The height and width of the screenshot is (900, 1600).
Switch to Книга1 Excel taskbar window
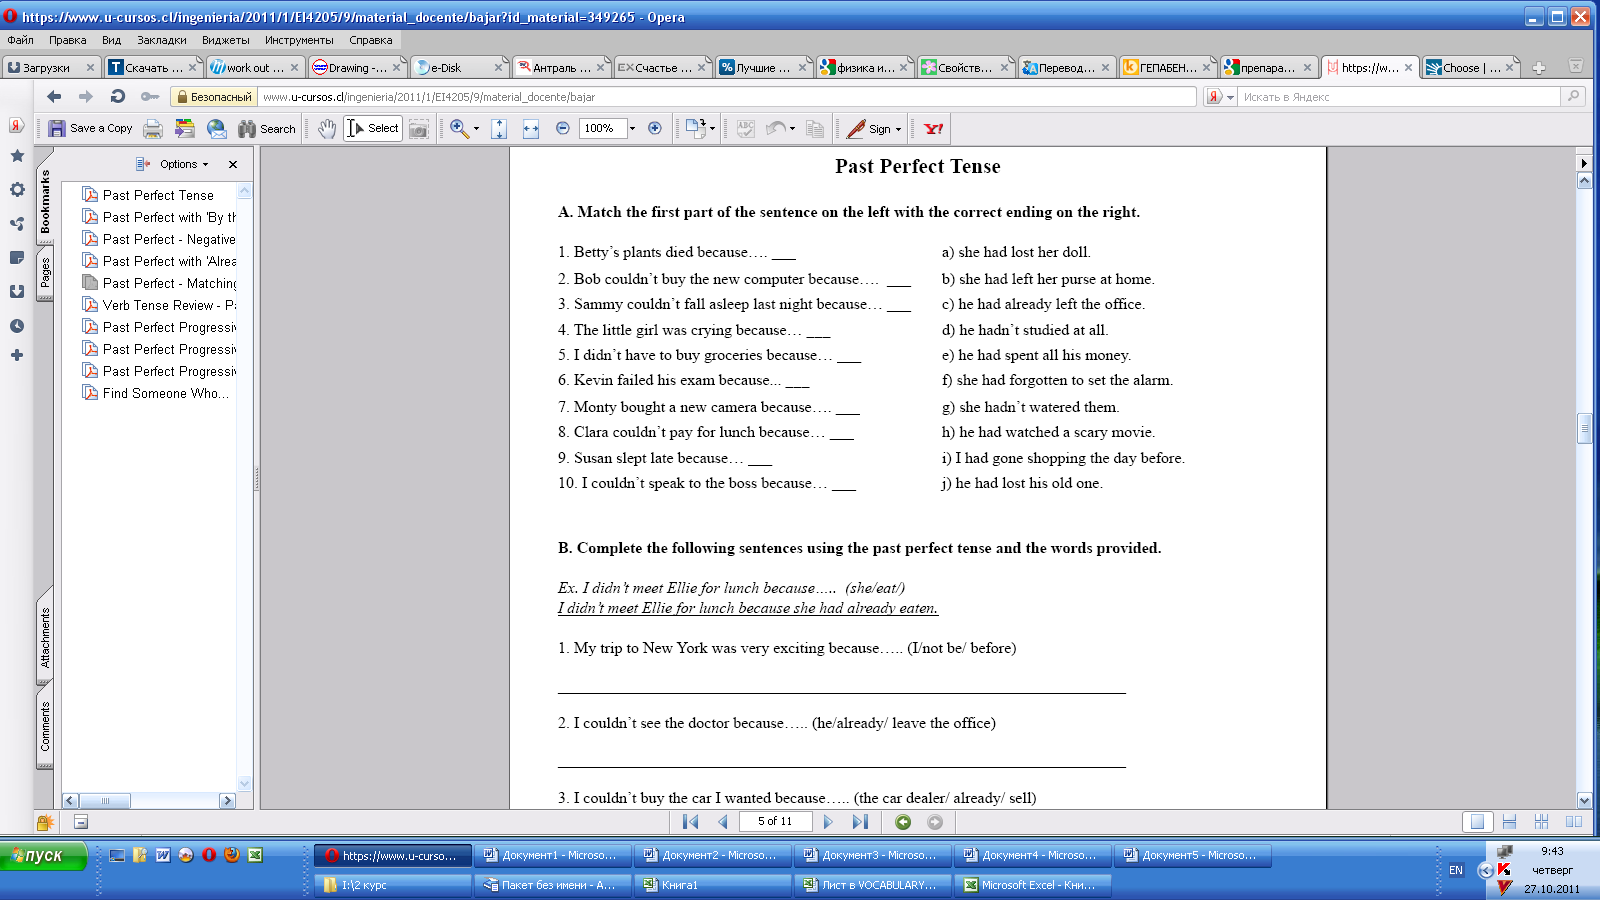tap(712, 885)
